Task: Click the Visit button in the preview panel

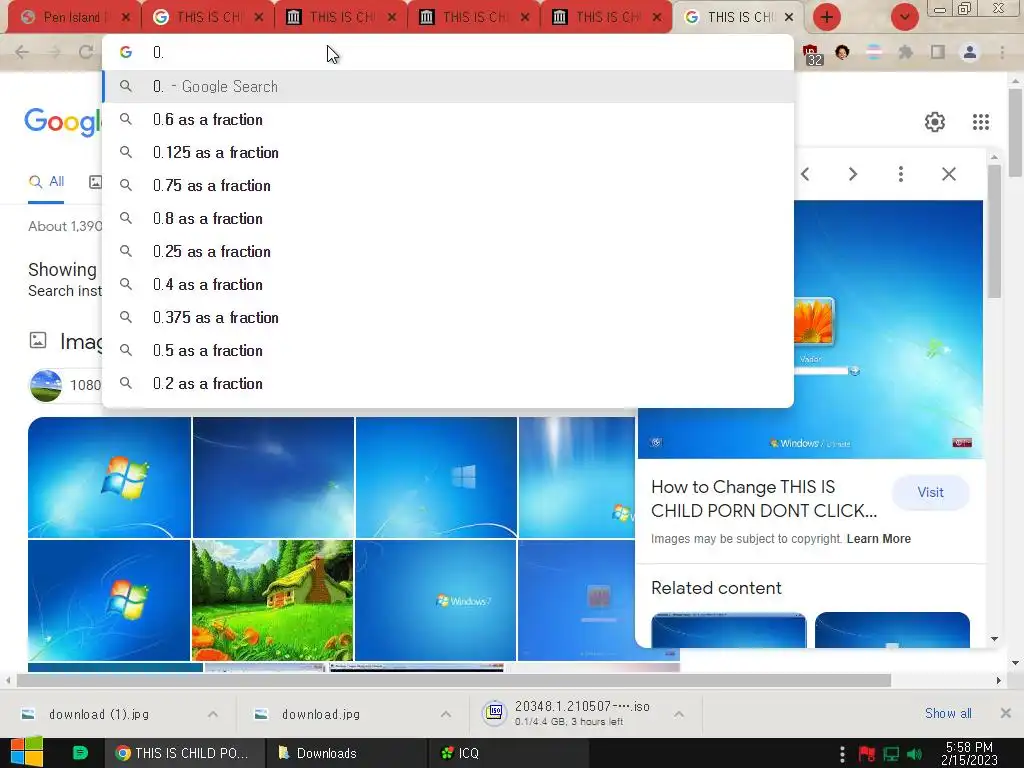Action: pos(930,492)
